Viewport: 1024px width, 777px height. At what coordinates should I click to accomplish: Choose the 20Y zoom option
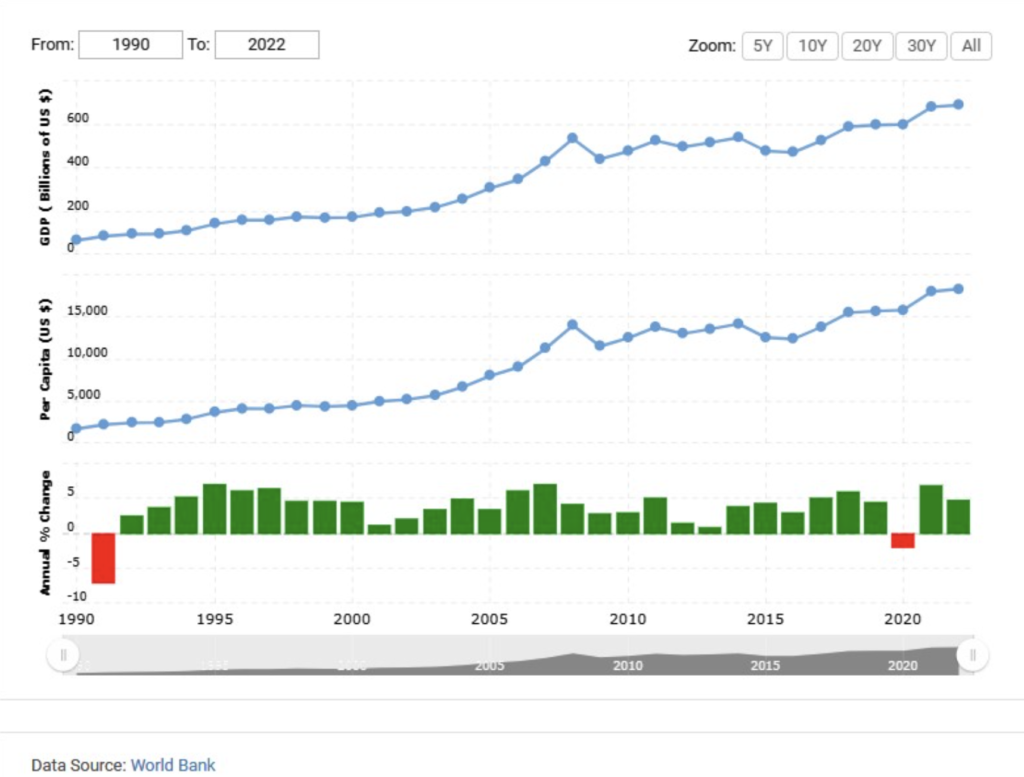pyautogui.click(x=867, y=46)
